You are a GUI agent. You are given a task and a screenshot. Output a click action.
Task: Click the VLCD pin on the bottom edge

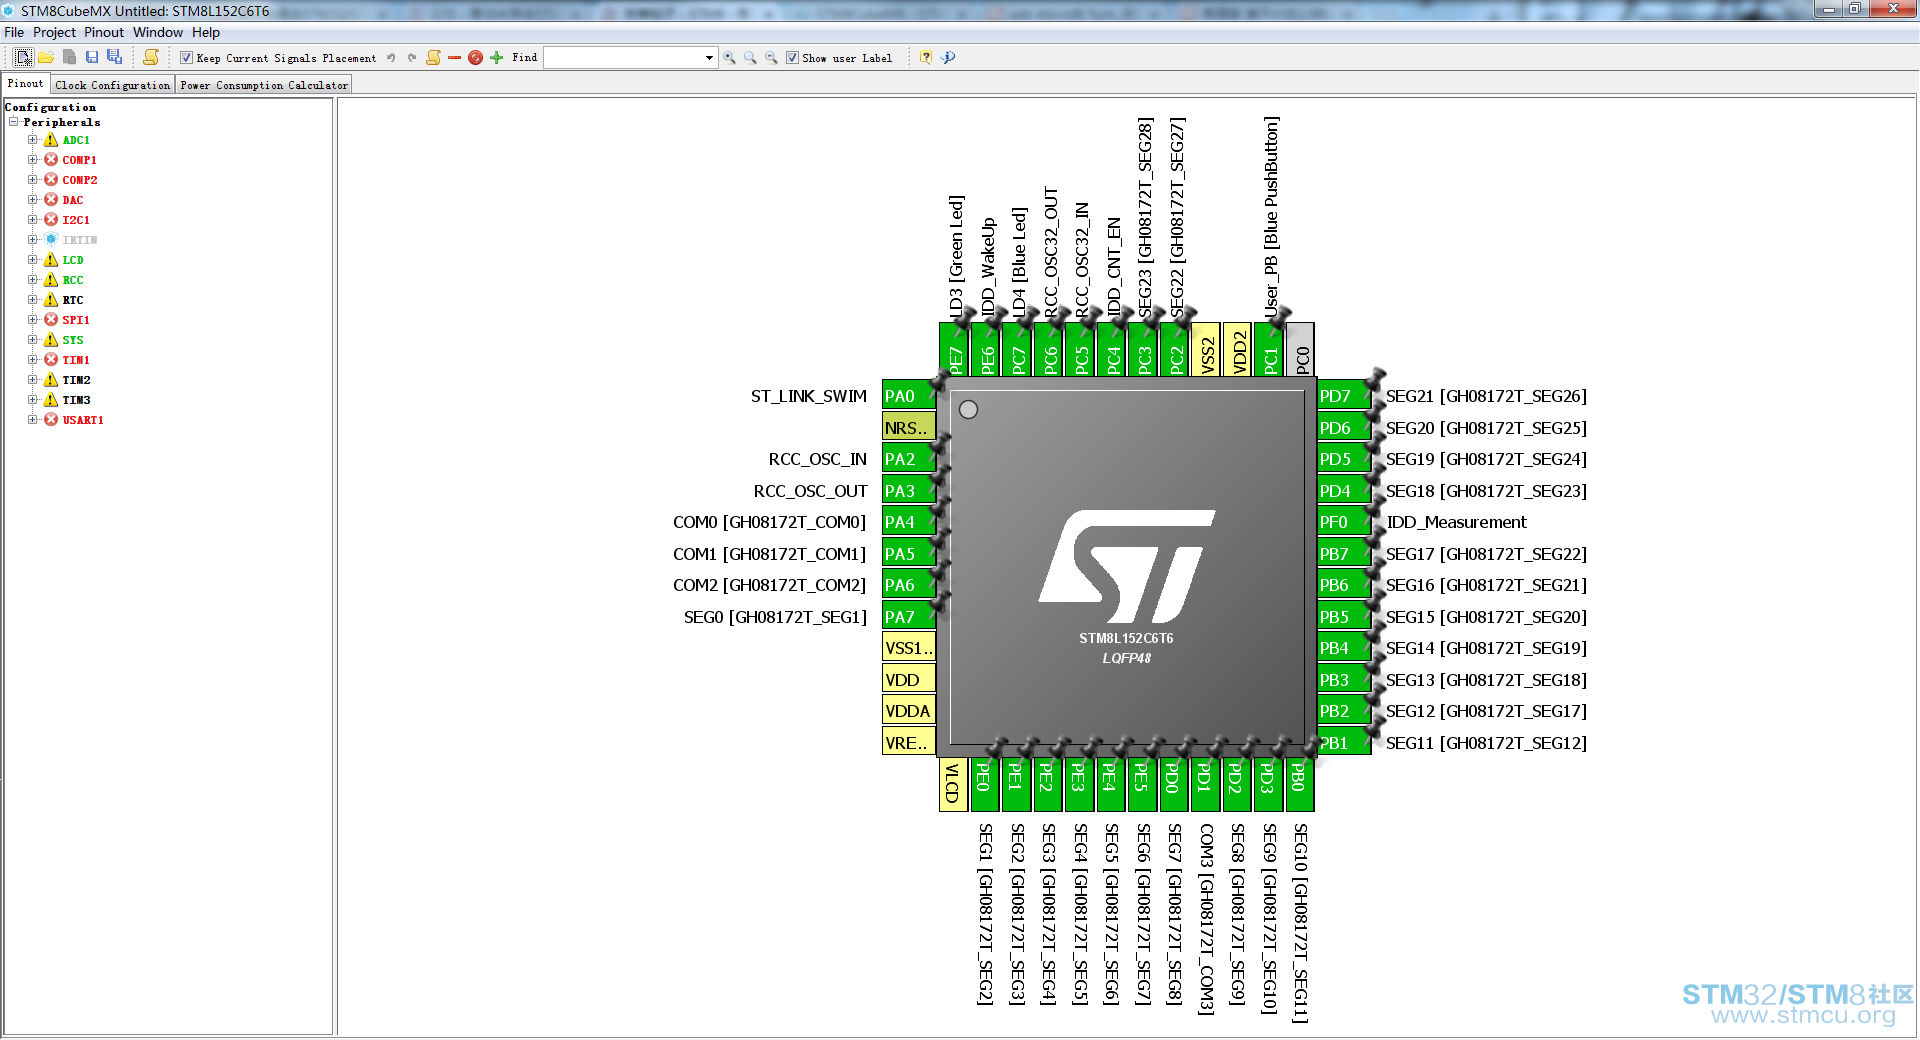[953, 784]
